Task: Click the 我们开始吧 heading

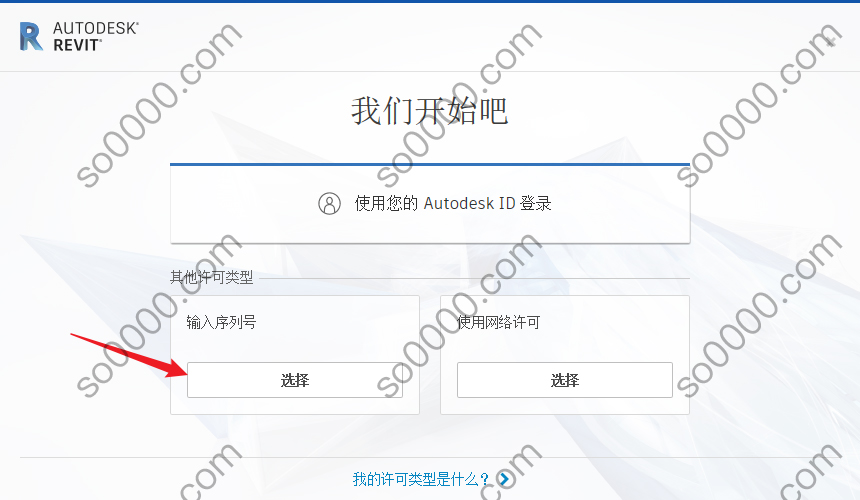Action: pos(429,111)
